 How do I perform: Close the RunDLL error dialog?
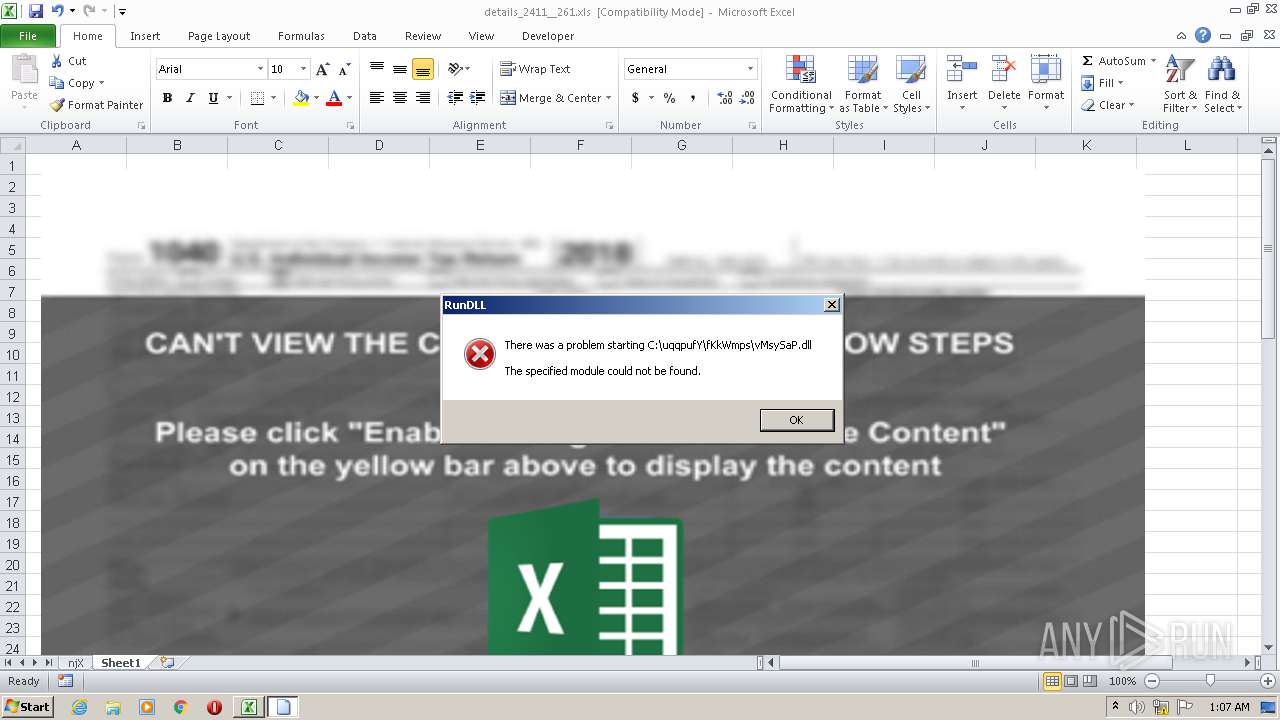831,304
